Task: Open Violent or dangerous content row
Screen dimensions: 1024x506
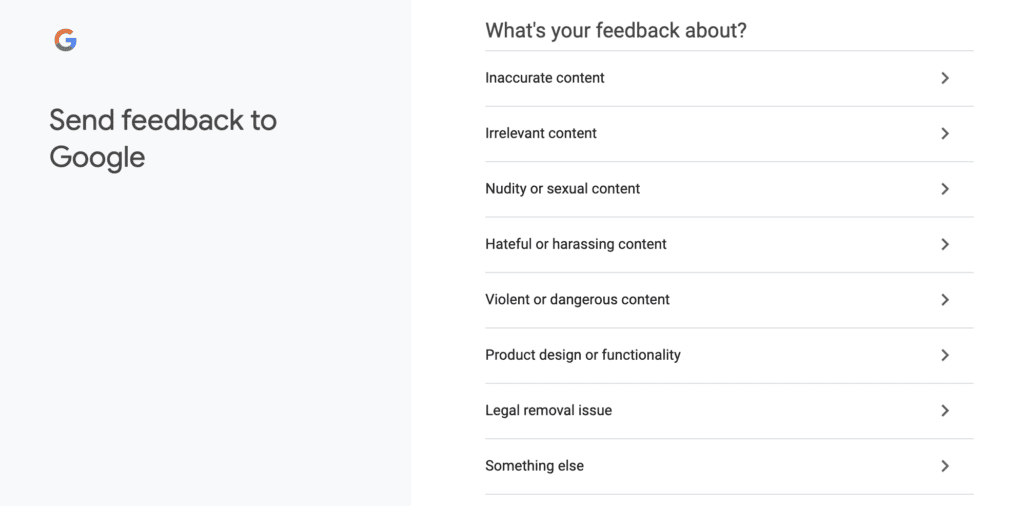Action: pos(729,300)
